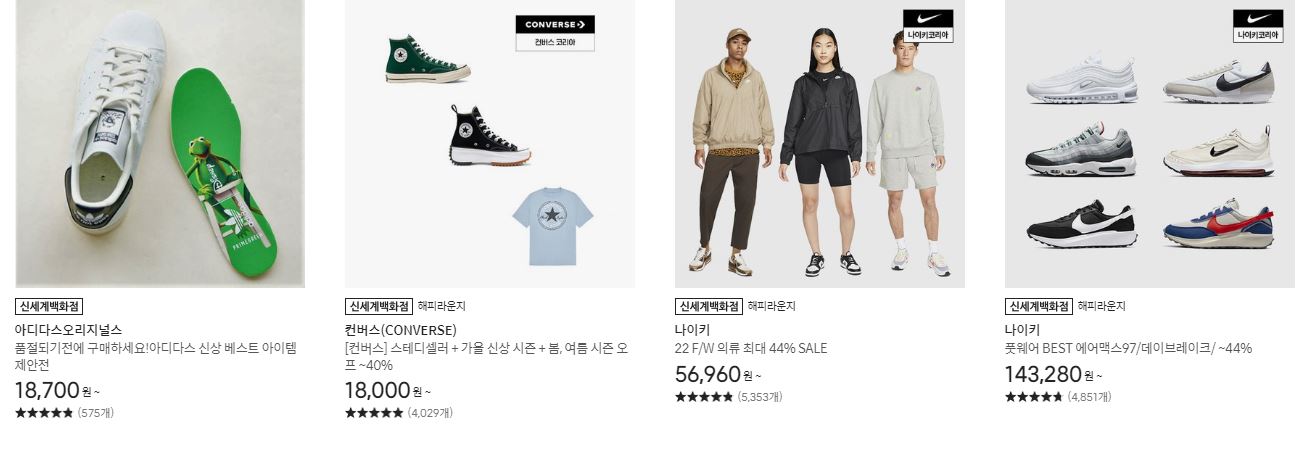Image resolution: width=1300 pixels, height=454 pixels.
Task: Open the 22 F/W 의류 최대 44% SALE description
Action: pyautogui.click(x=751, y=349)
